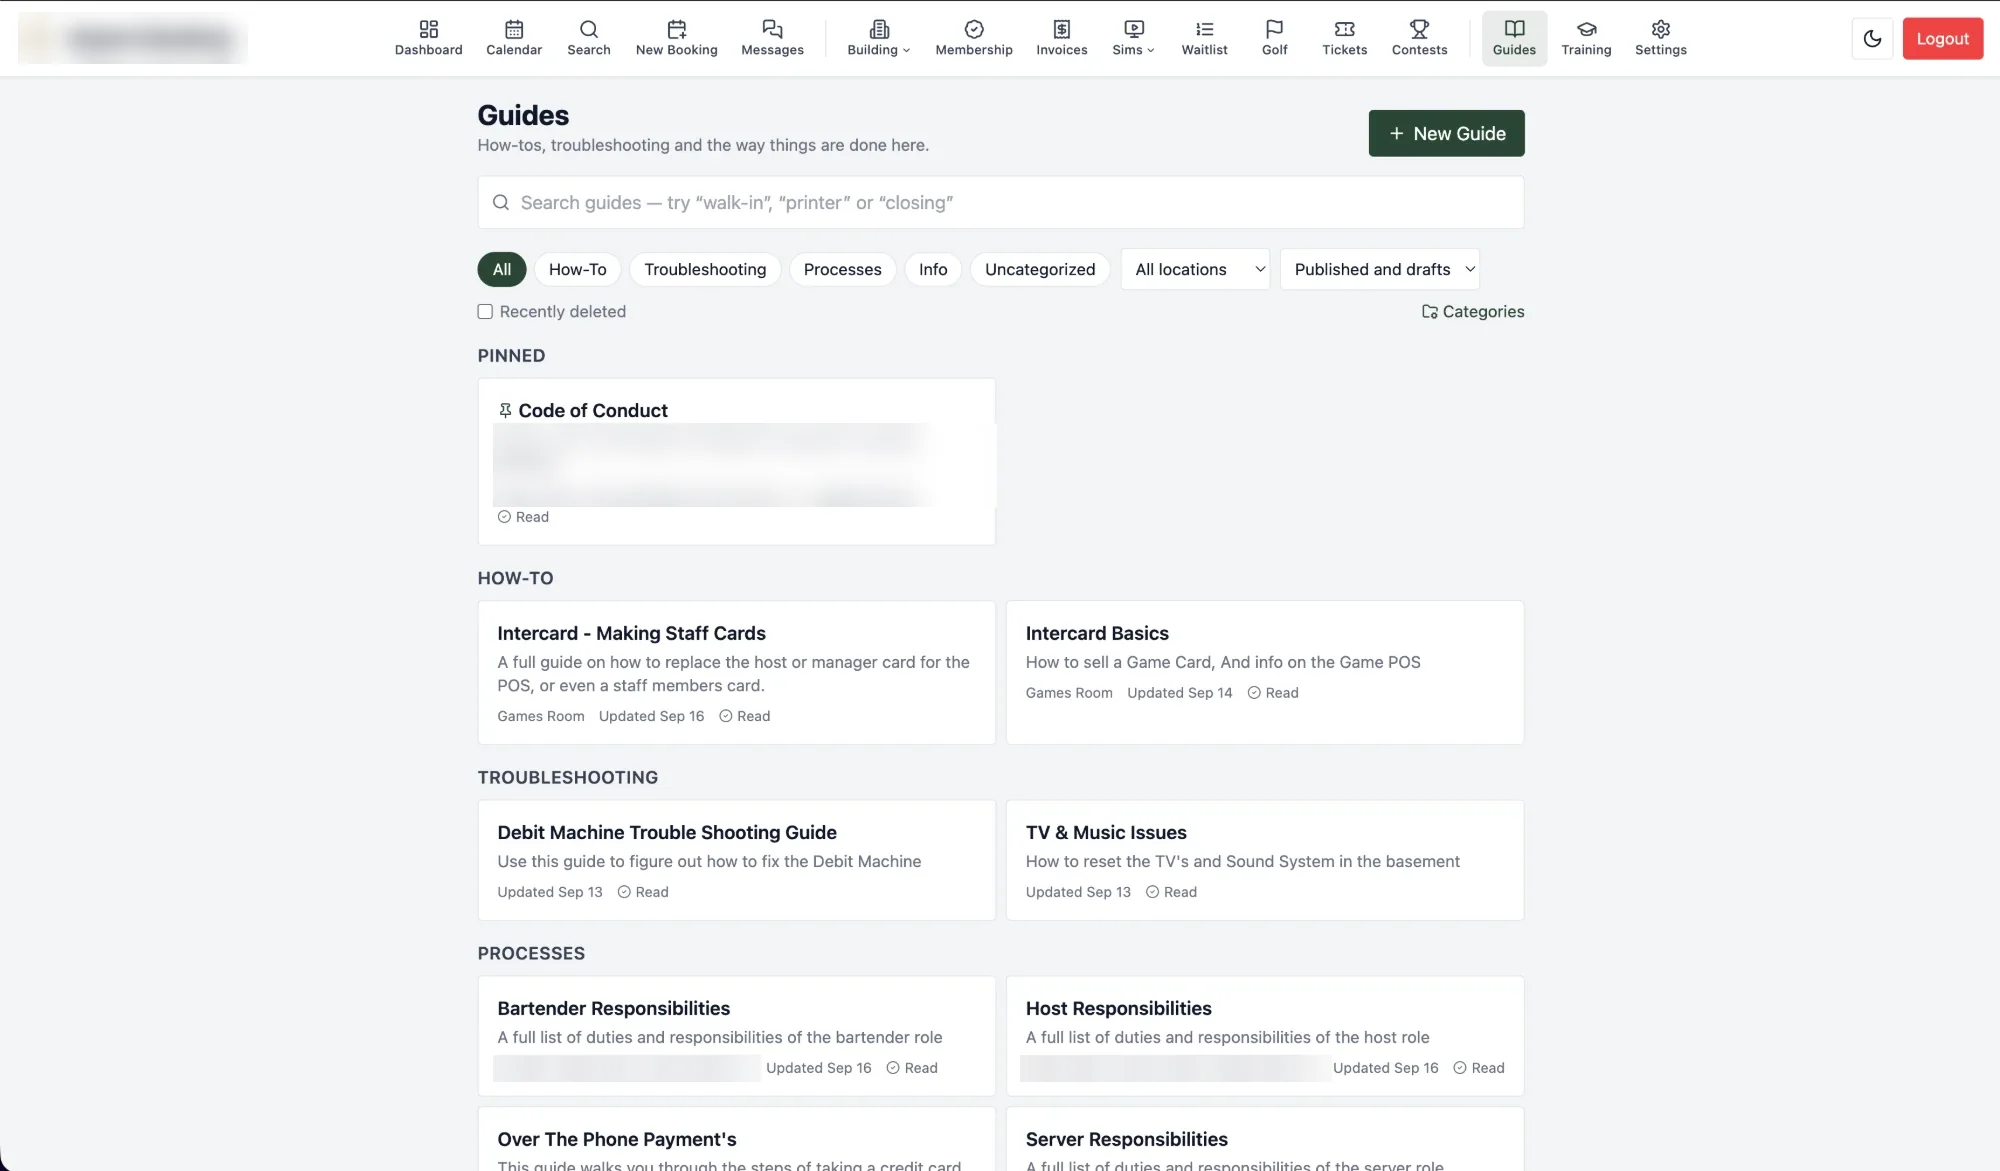Screen dimensions: 2000x1171
Task: Filter guides by Uncategorized
Action: [1040, 270]
